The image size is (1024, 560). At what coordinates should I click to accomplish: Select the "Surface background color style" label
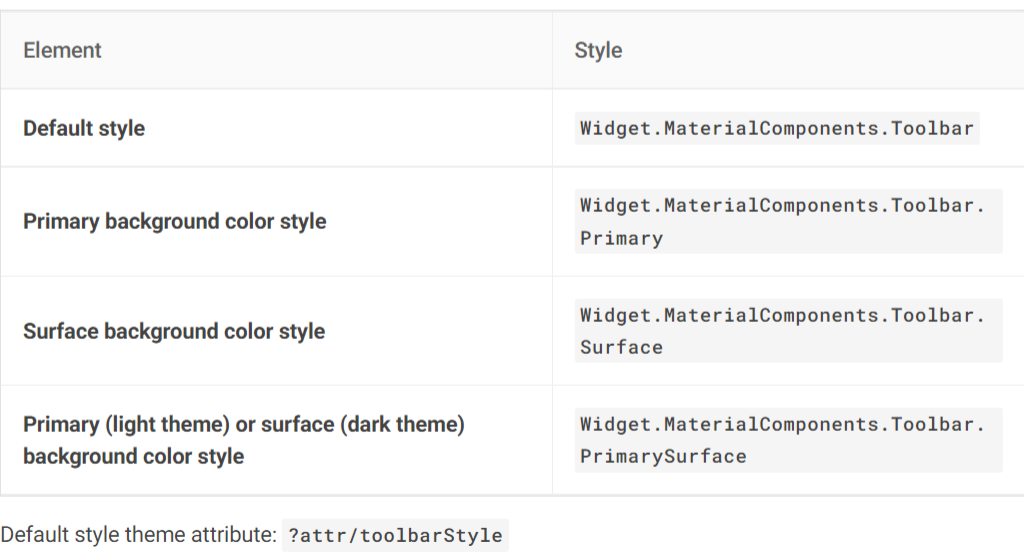click(174, 331)
